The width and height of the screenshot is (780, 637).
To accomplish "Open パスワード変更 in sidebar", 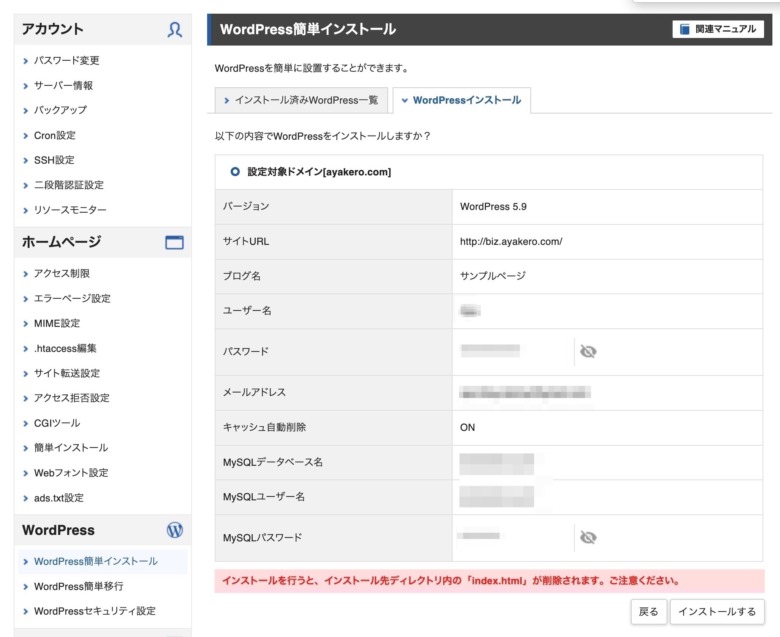I will click(x=66, y=61).
